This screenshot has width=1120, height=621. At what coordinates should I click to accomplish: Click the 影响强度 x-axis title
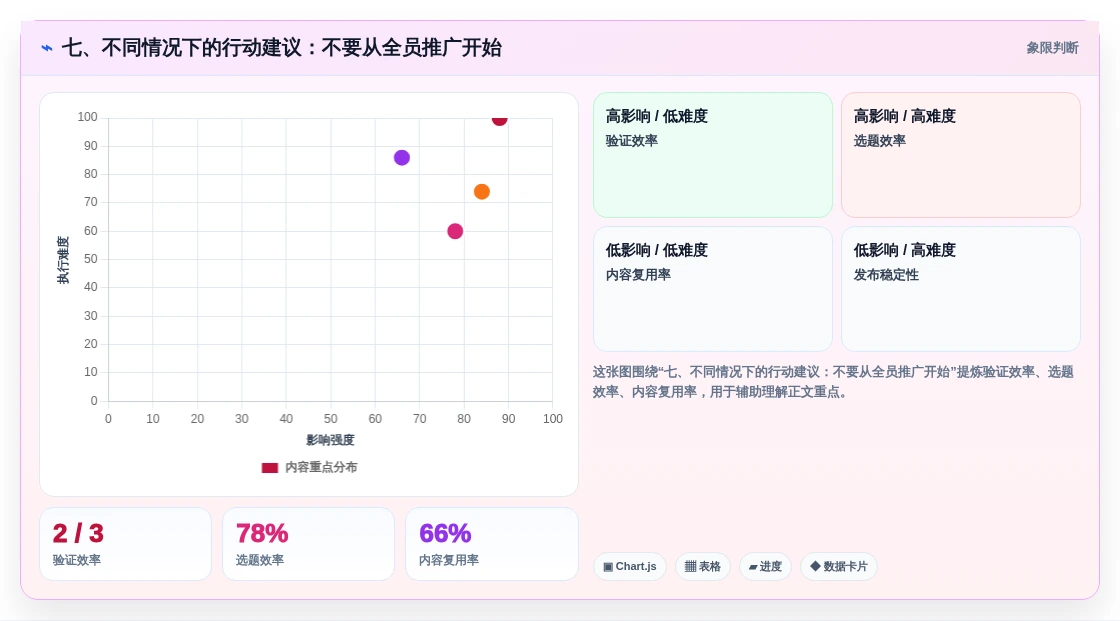tap(330, 440)
